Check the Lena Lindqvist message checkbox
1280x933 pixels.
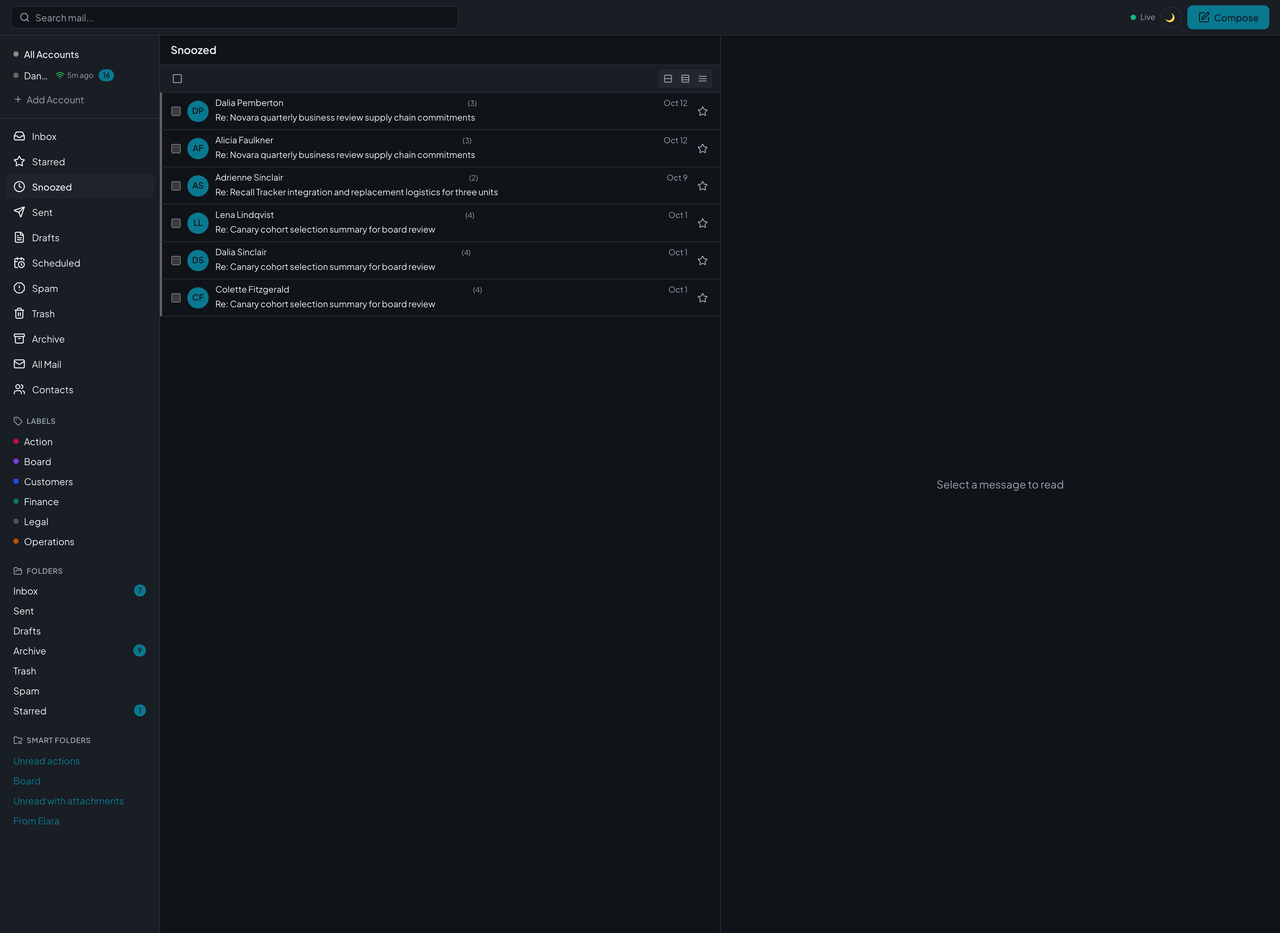[x=176, y=223]
